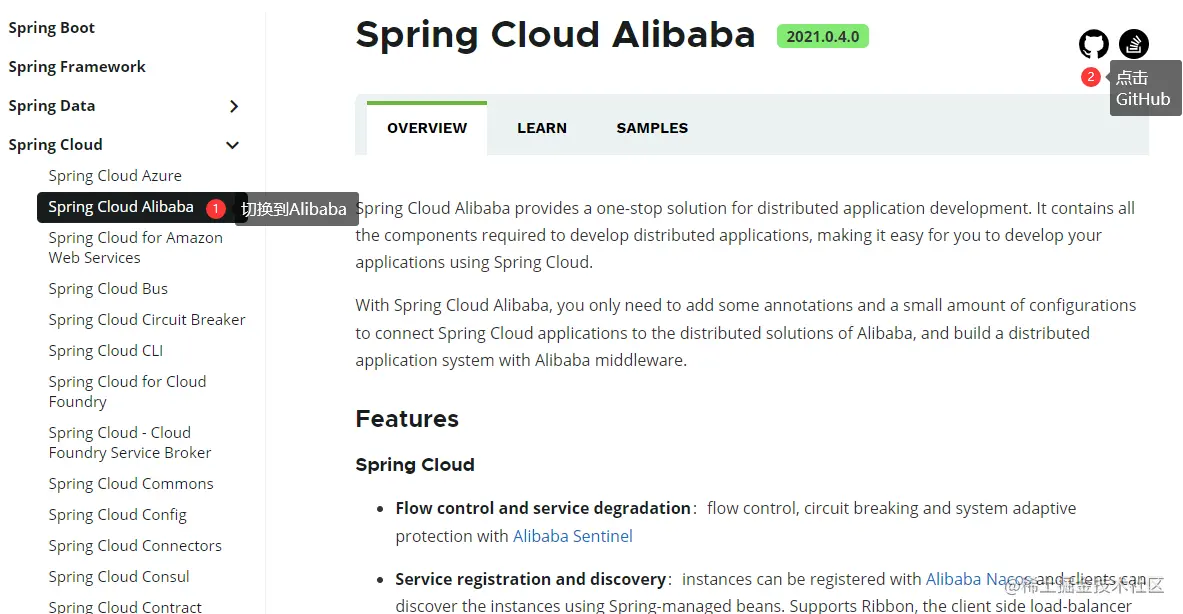The image size is (1183, 614).
Task: Open the SAMPLES tab
Action: click(x=652, y=128)
